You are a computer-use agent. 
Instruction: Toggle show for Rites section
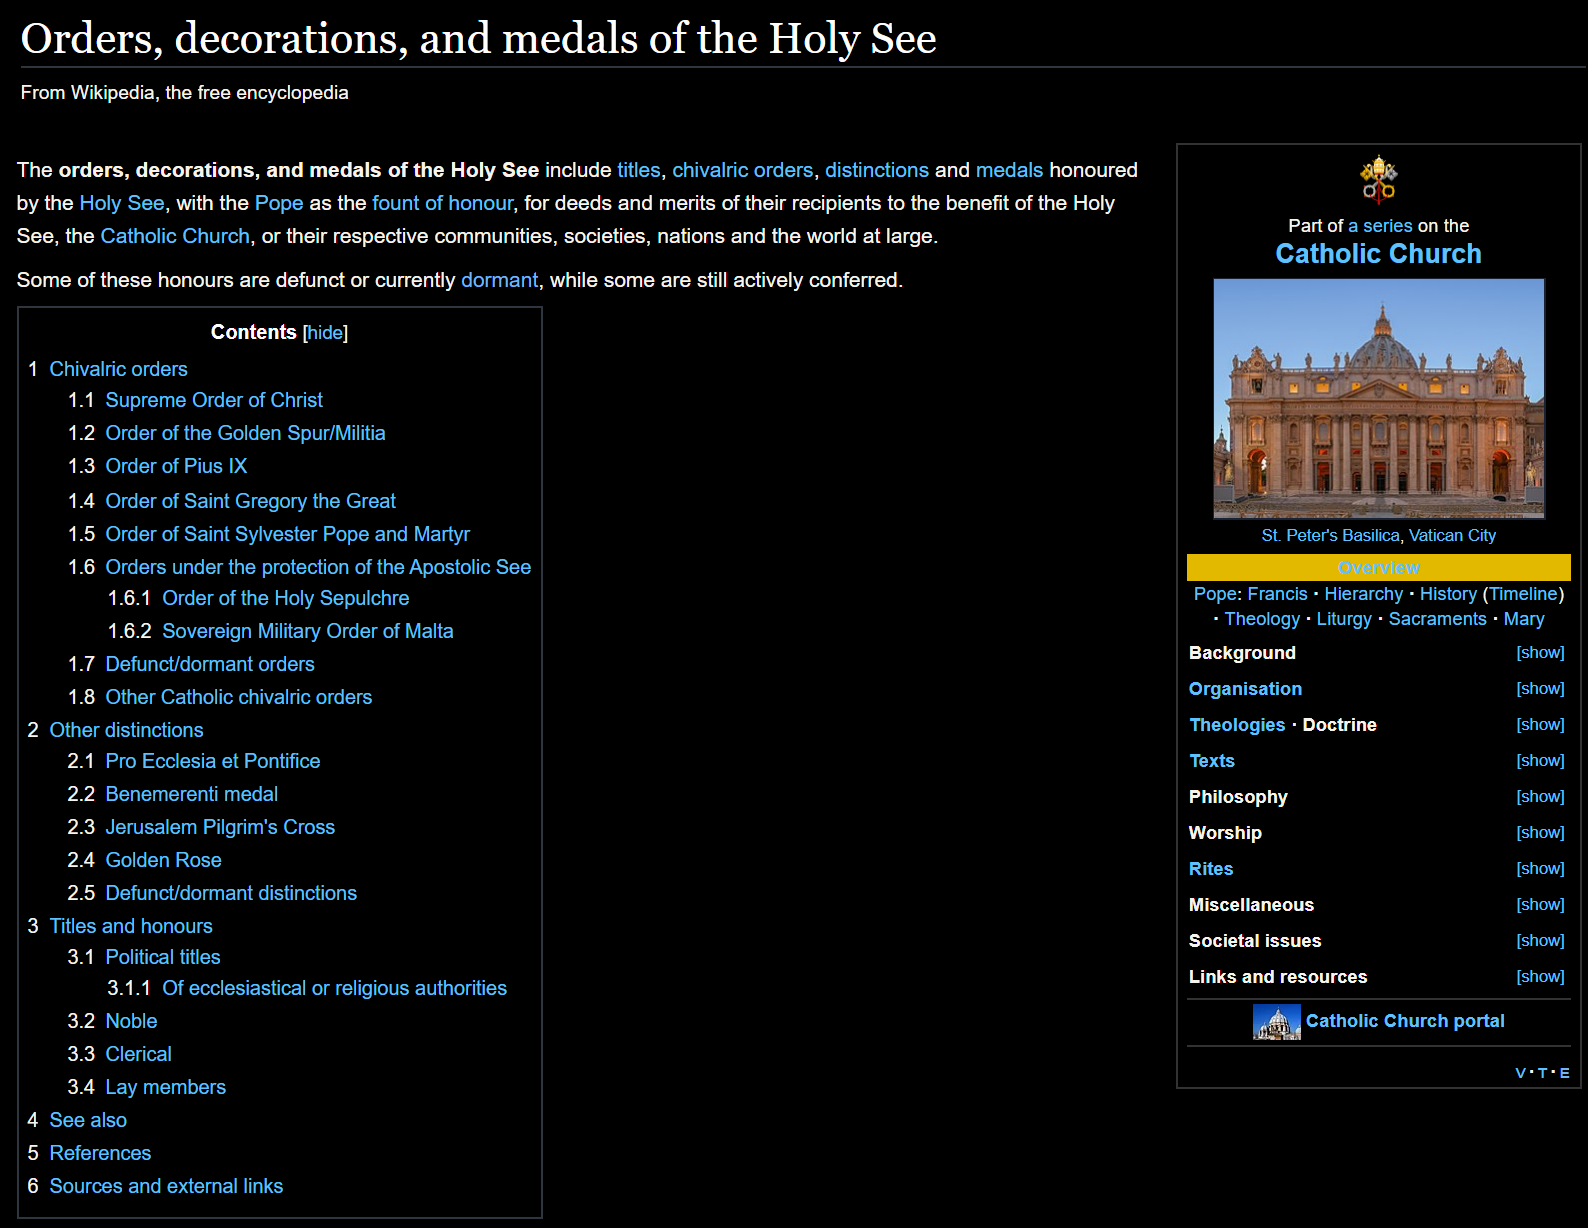(x=1539, y=868)
